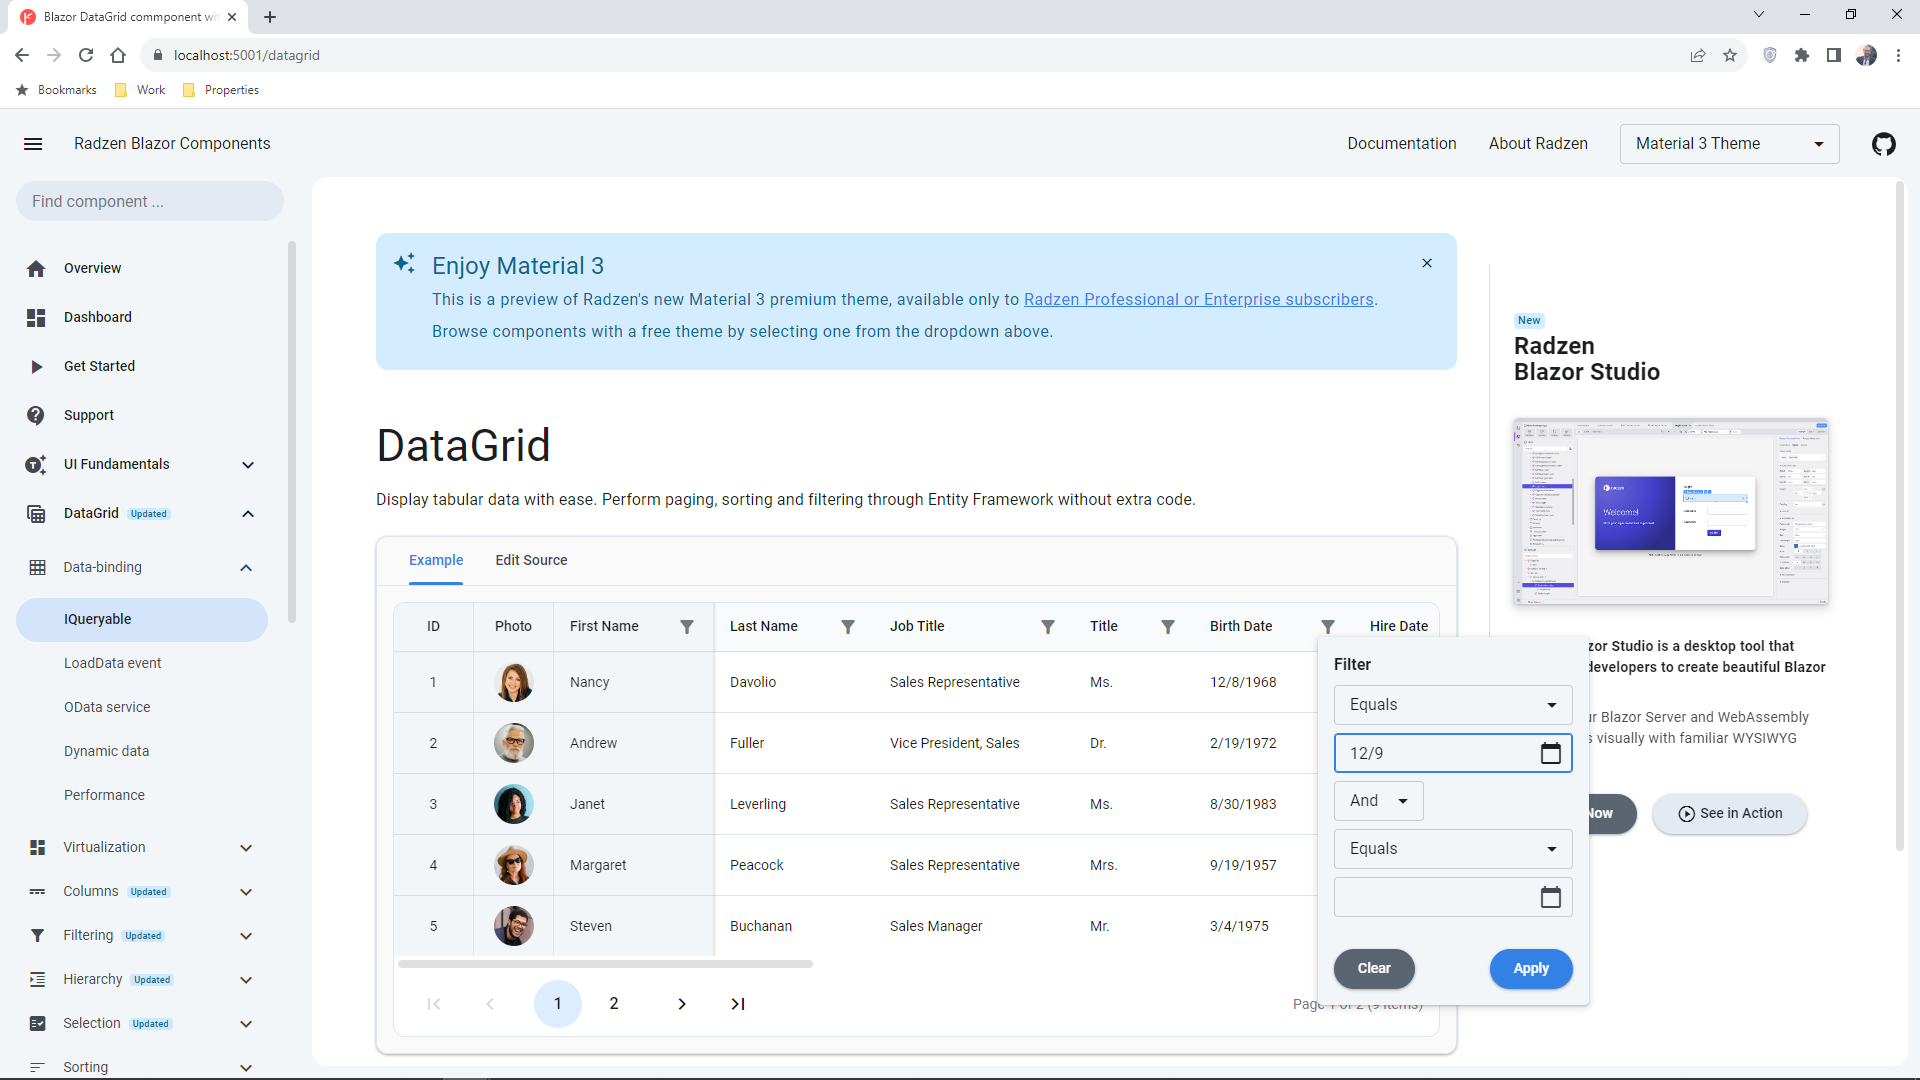Screen dimensions: 1920x1080
Task: Click the Find component search field
Action: [x=150, y=202]
